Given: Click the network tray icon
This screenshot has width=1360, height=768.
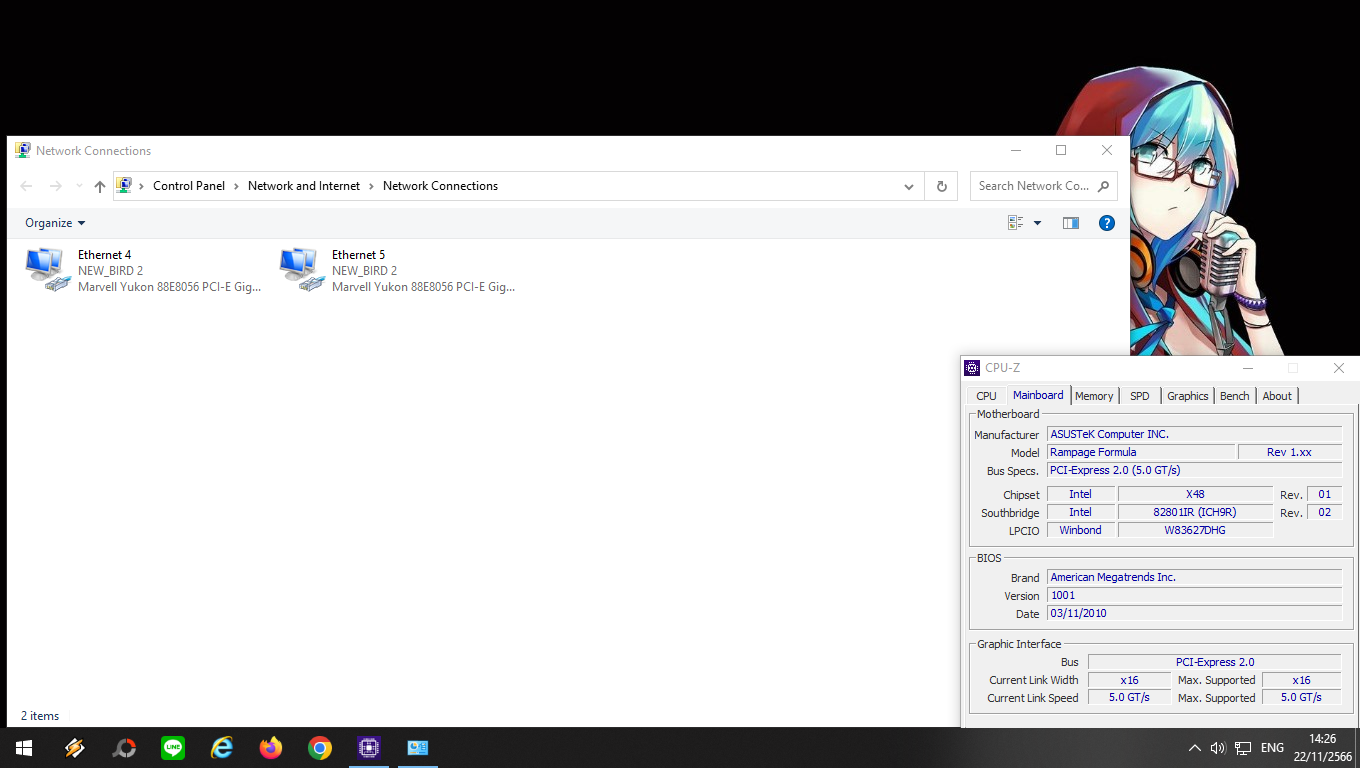Looking at the screenshot, I should click(x=1243, y=748).
